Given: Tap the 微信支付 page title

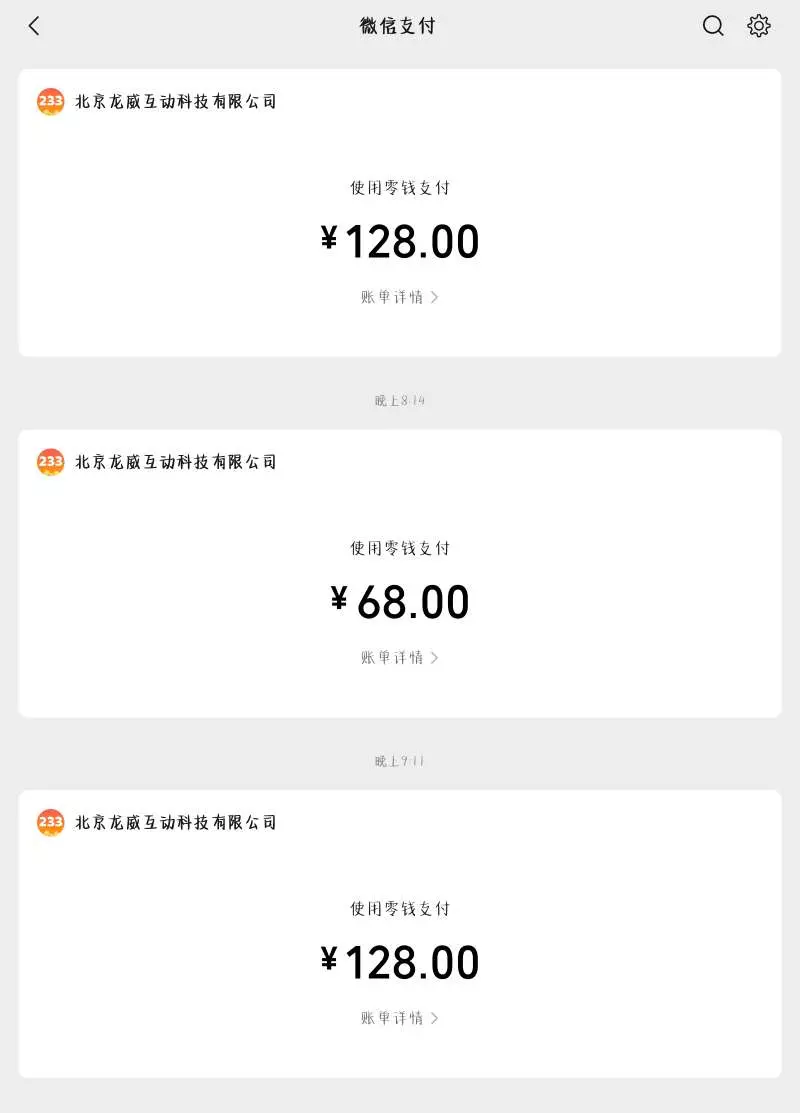Looking at the screenshot, I should 398,26.
